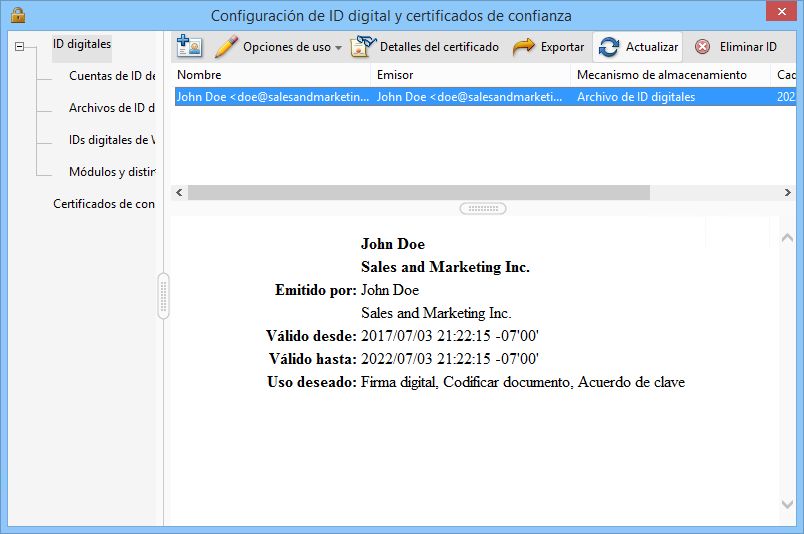The width and height of the screenshot is (804, 534).
Task: Click the horizontal pane splitter grip
Action: [483, 208]
